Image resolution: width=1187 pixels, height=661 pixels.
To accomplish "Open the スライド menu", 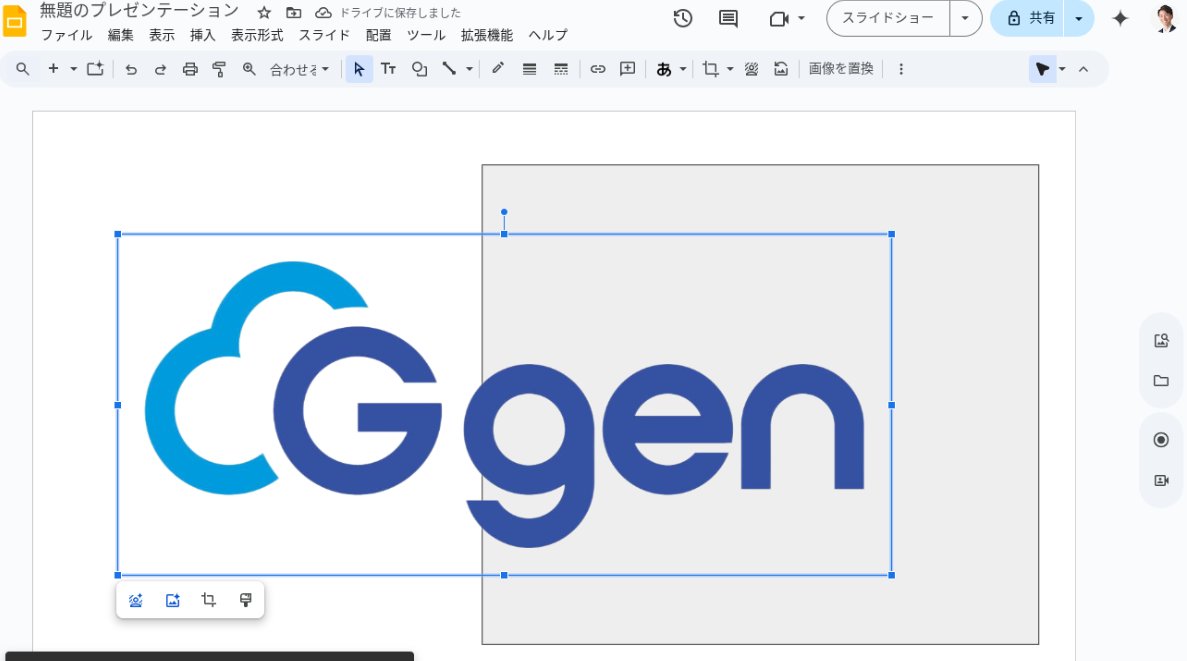I will (324, 36).
